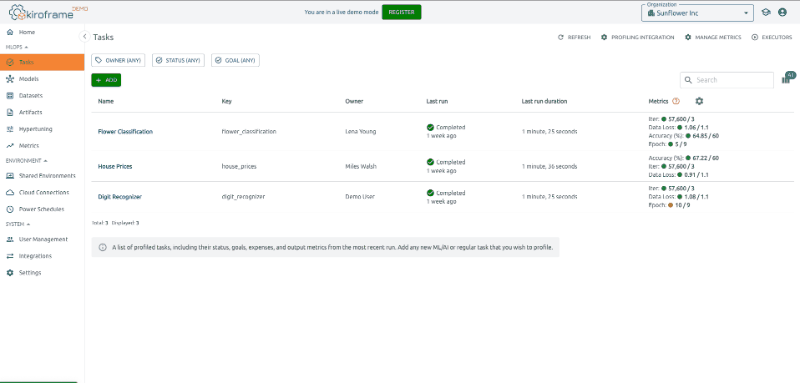Open Artifacts in the sidebar
The image size is (800, 383).
(x=42, y=112)
